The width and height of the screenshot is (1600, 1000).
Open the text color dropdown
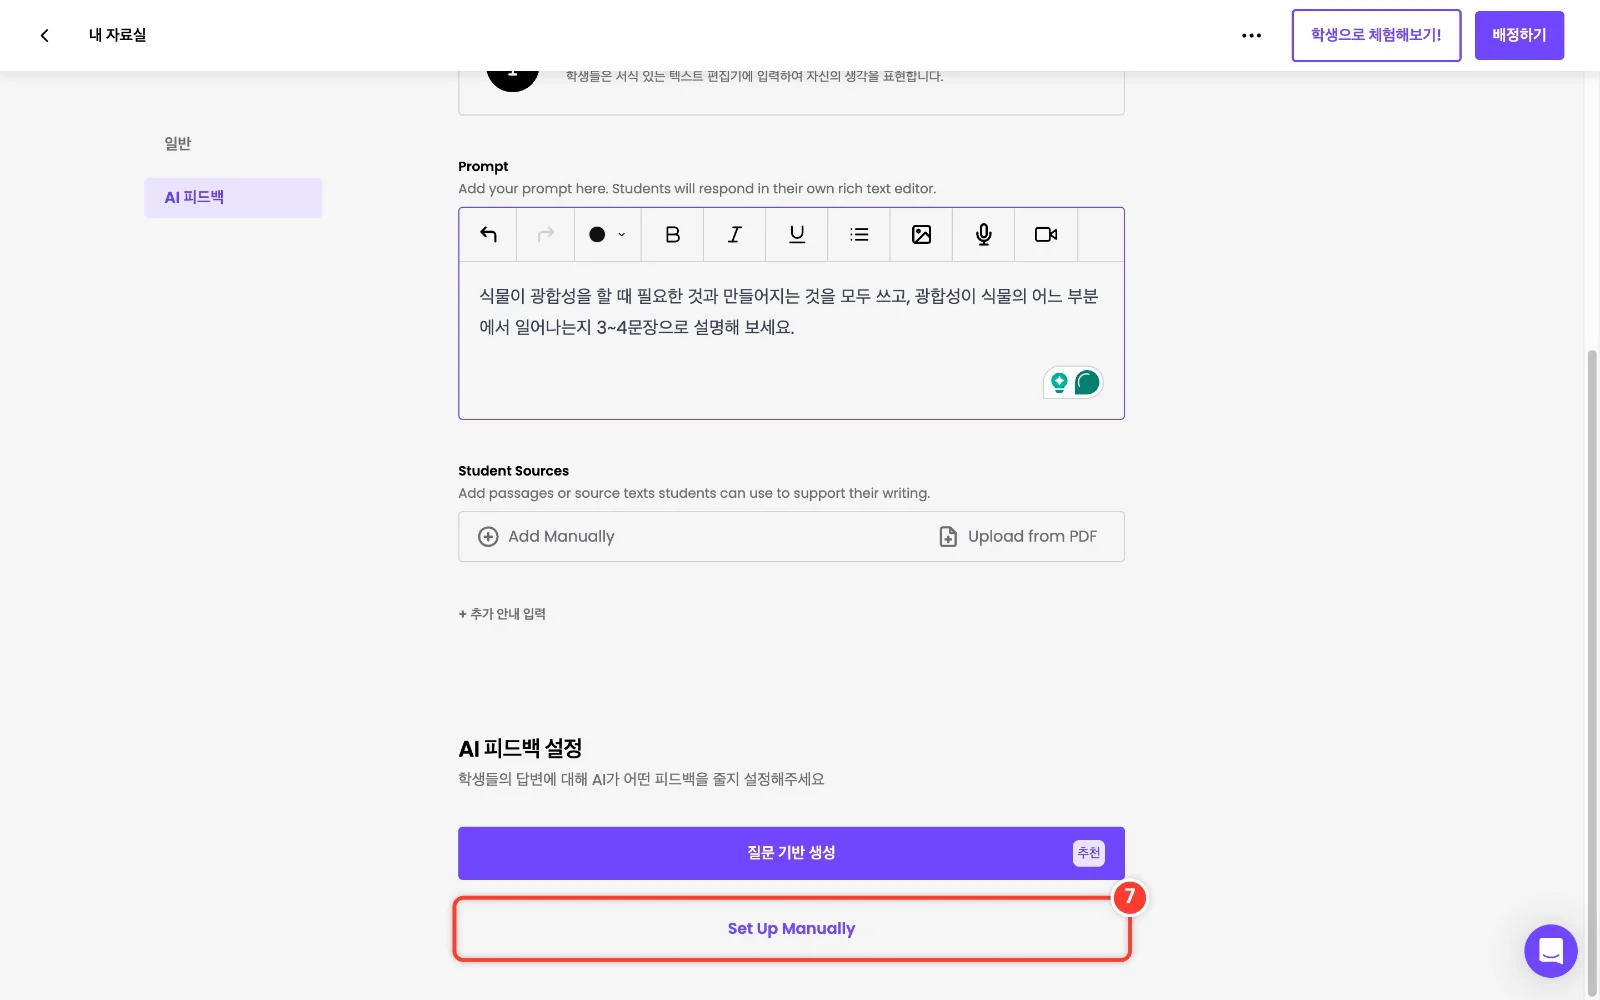point(607,234)
